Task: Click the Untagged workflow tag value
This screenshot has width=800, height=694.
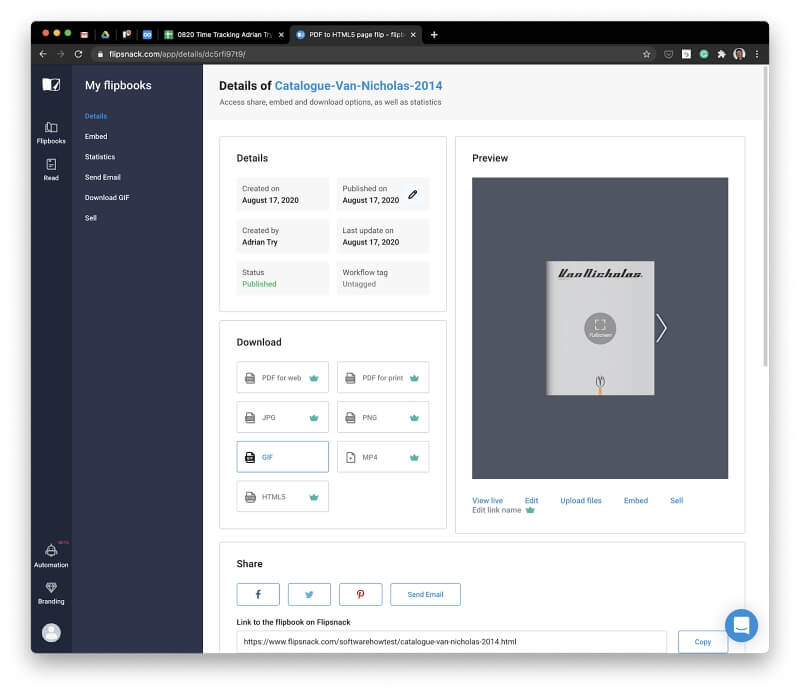Action: pos(359,284)
